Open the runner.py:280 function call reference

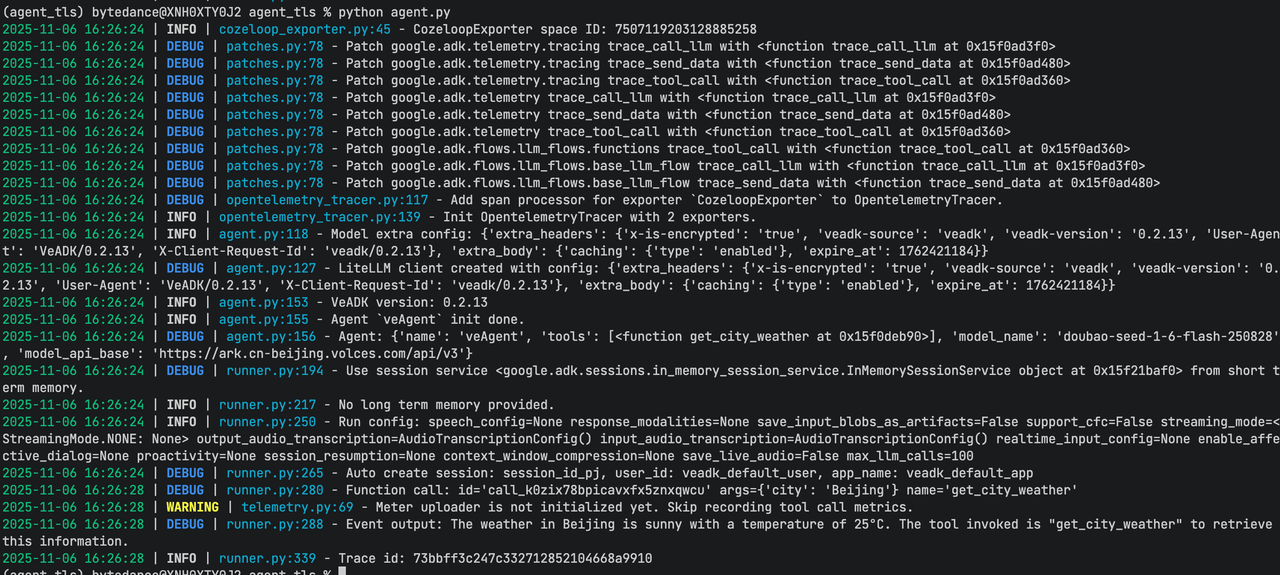[x=274, y=490]
